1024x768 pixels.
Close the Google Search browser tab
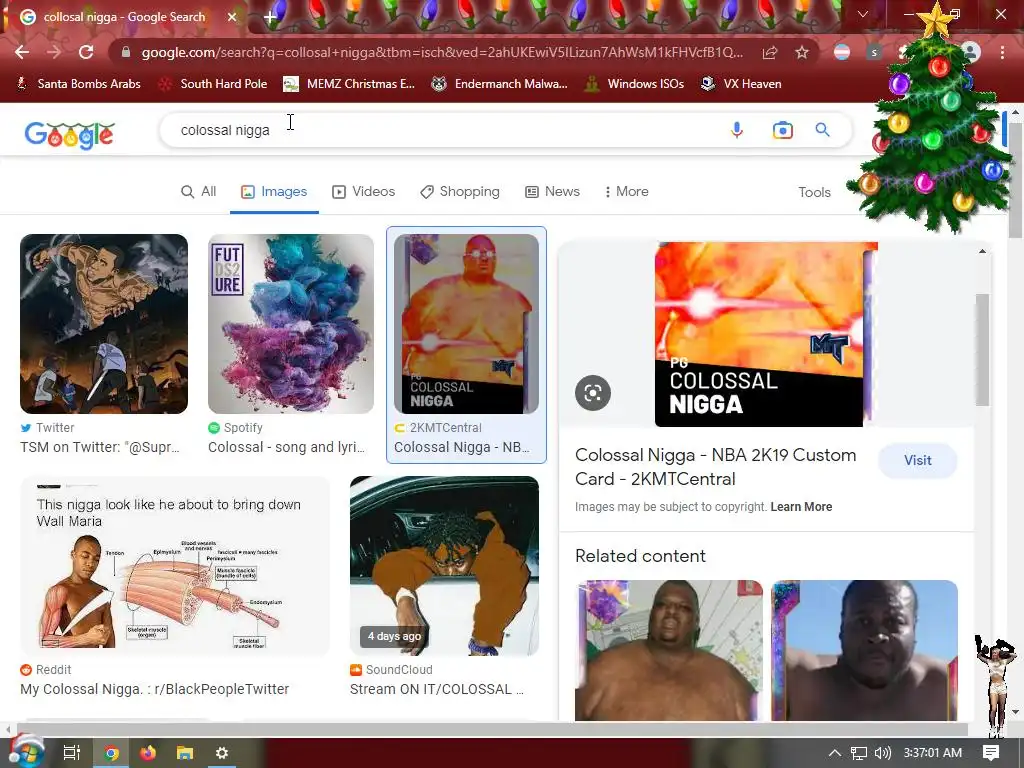coord(232,17)
